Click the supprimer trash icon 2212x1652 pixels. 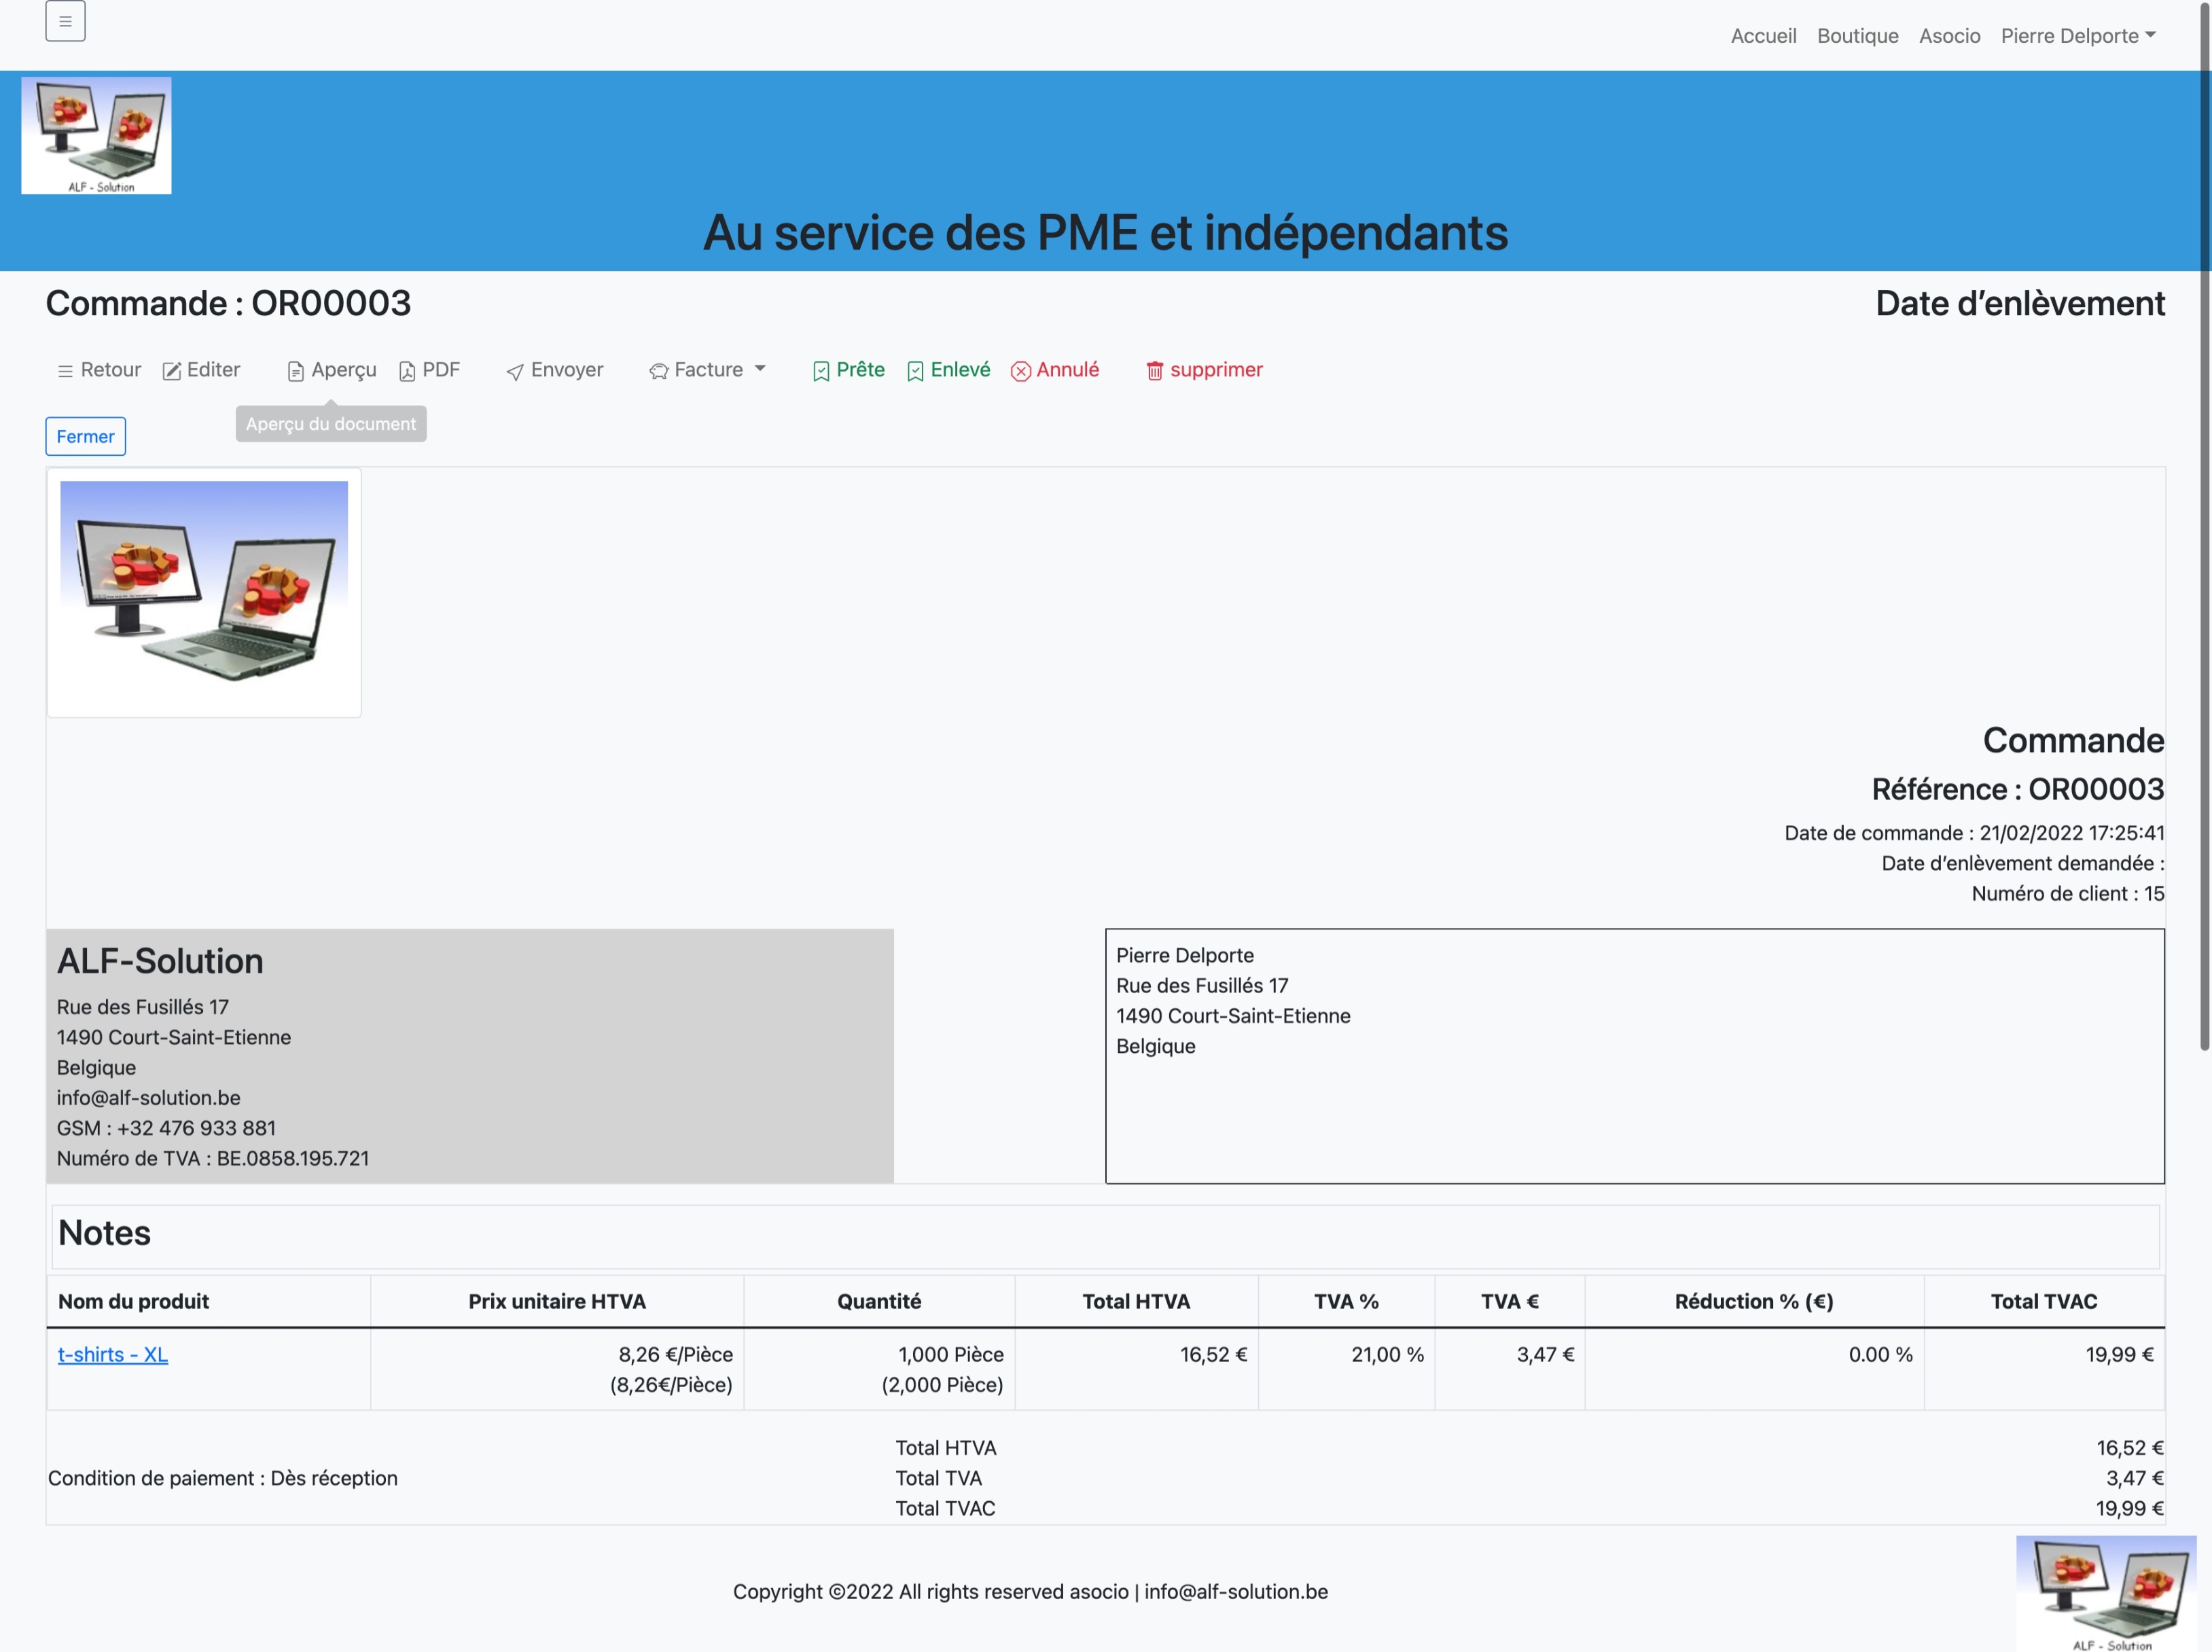pyautogui.click(x=1154, y=371)
